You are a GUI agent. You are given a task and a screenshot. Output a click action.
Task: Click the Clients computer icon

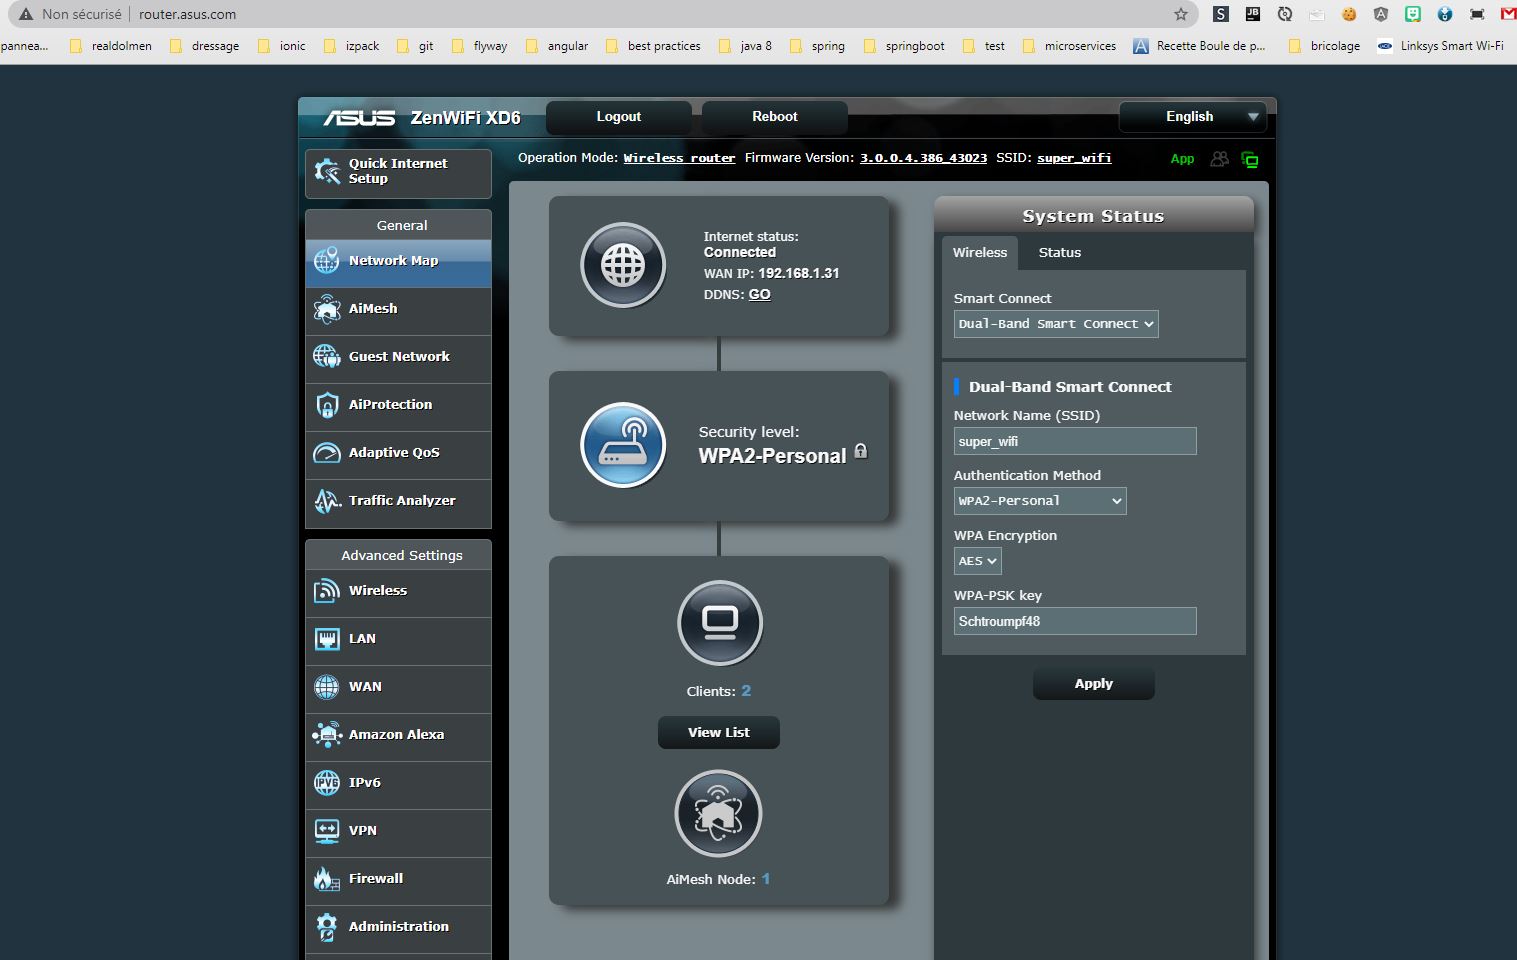[720, 623]
